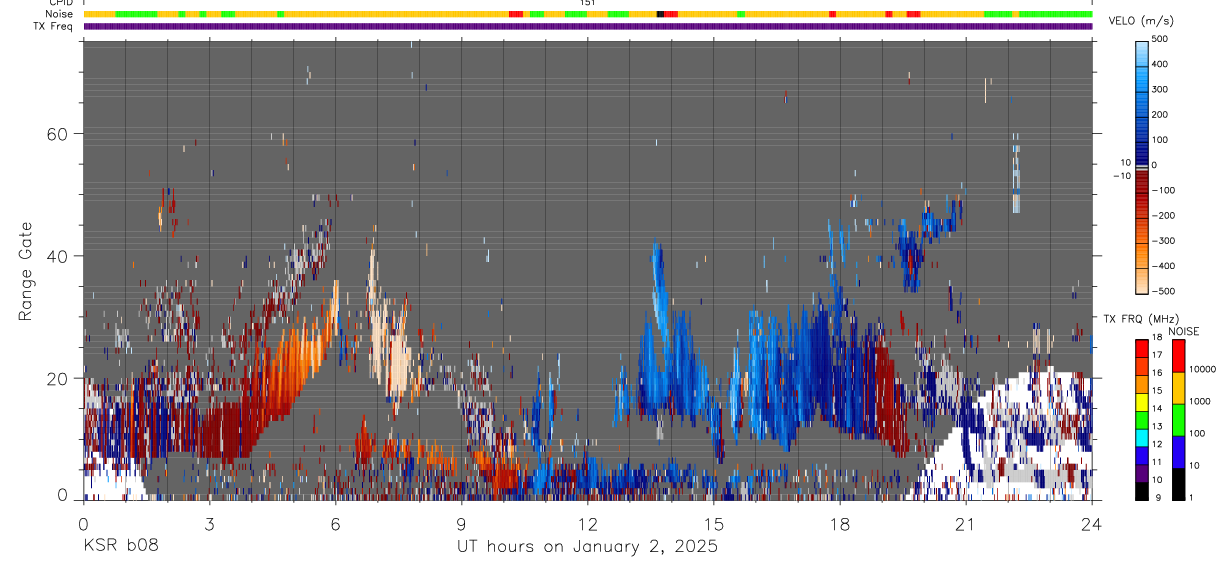This screenshot has width=1228, height=567.
Task: Select the 400 label on velocity scale
Action: (1160, 64)
